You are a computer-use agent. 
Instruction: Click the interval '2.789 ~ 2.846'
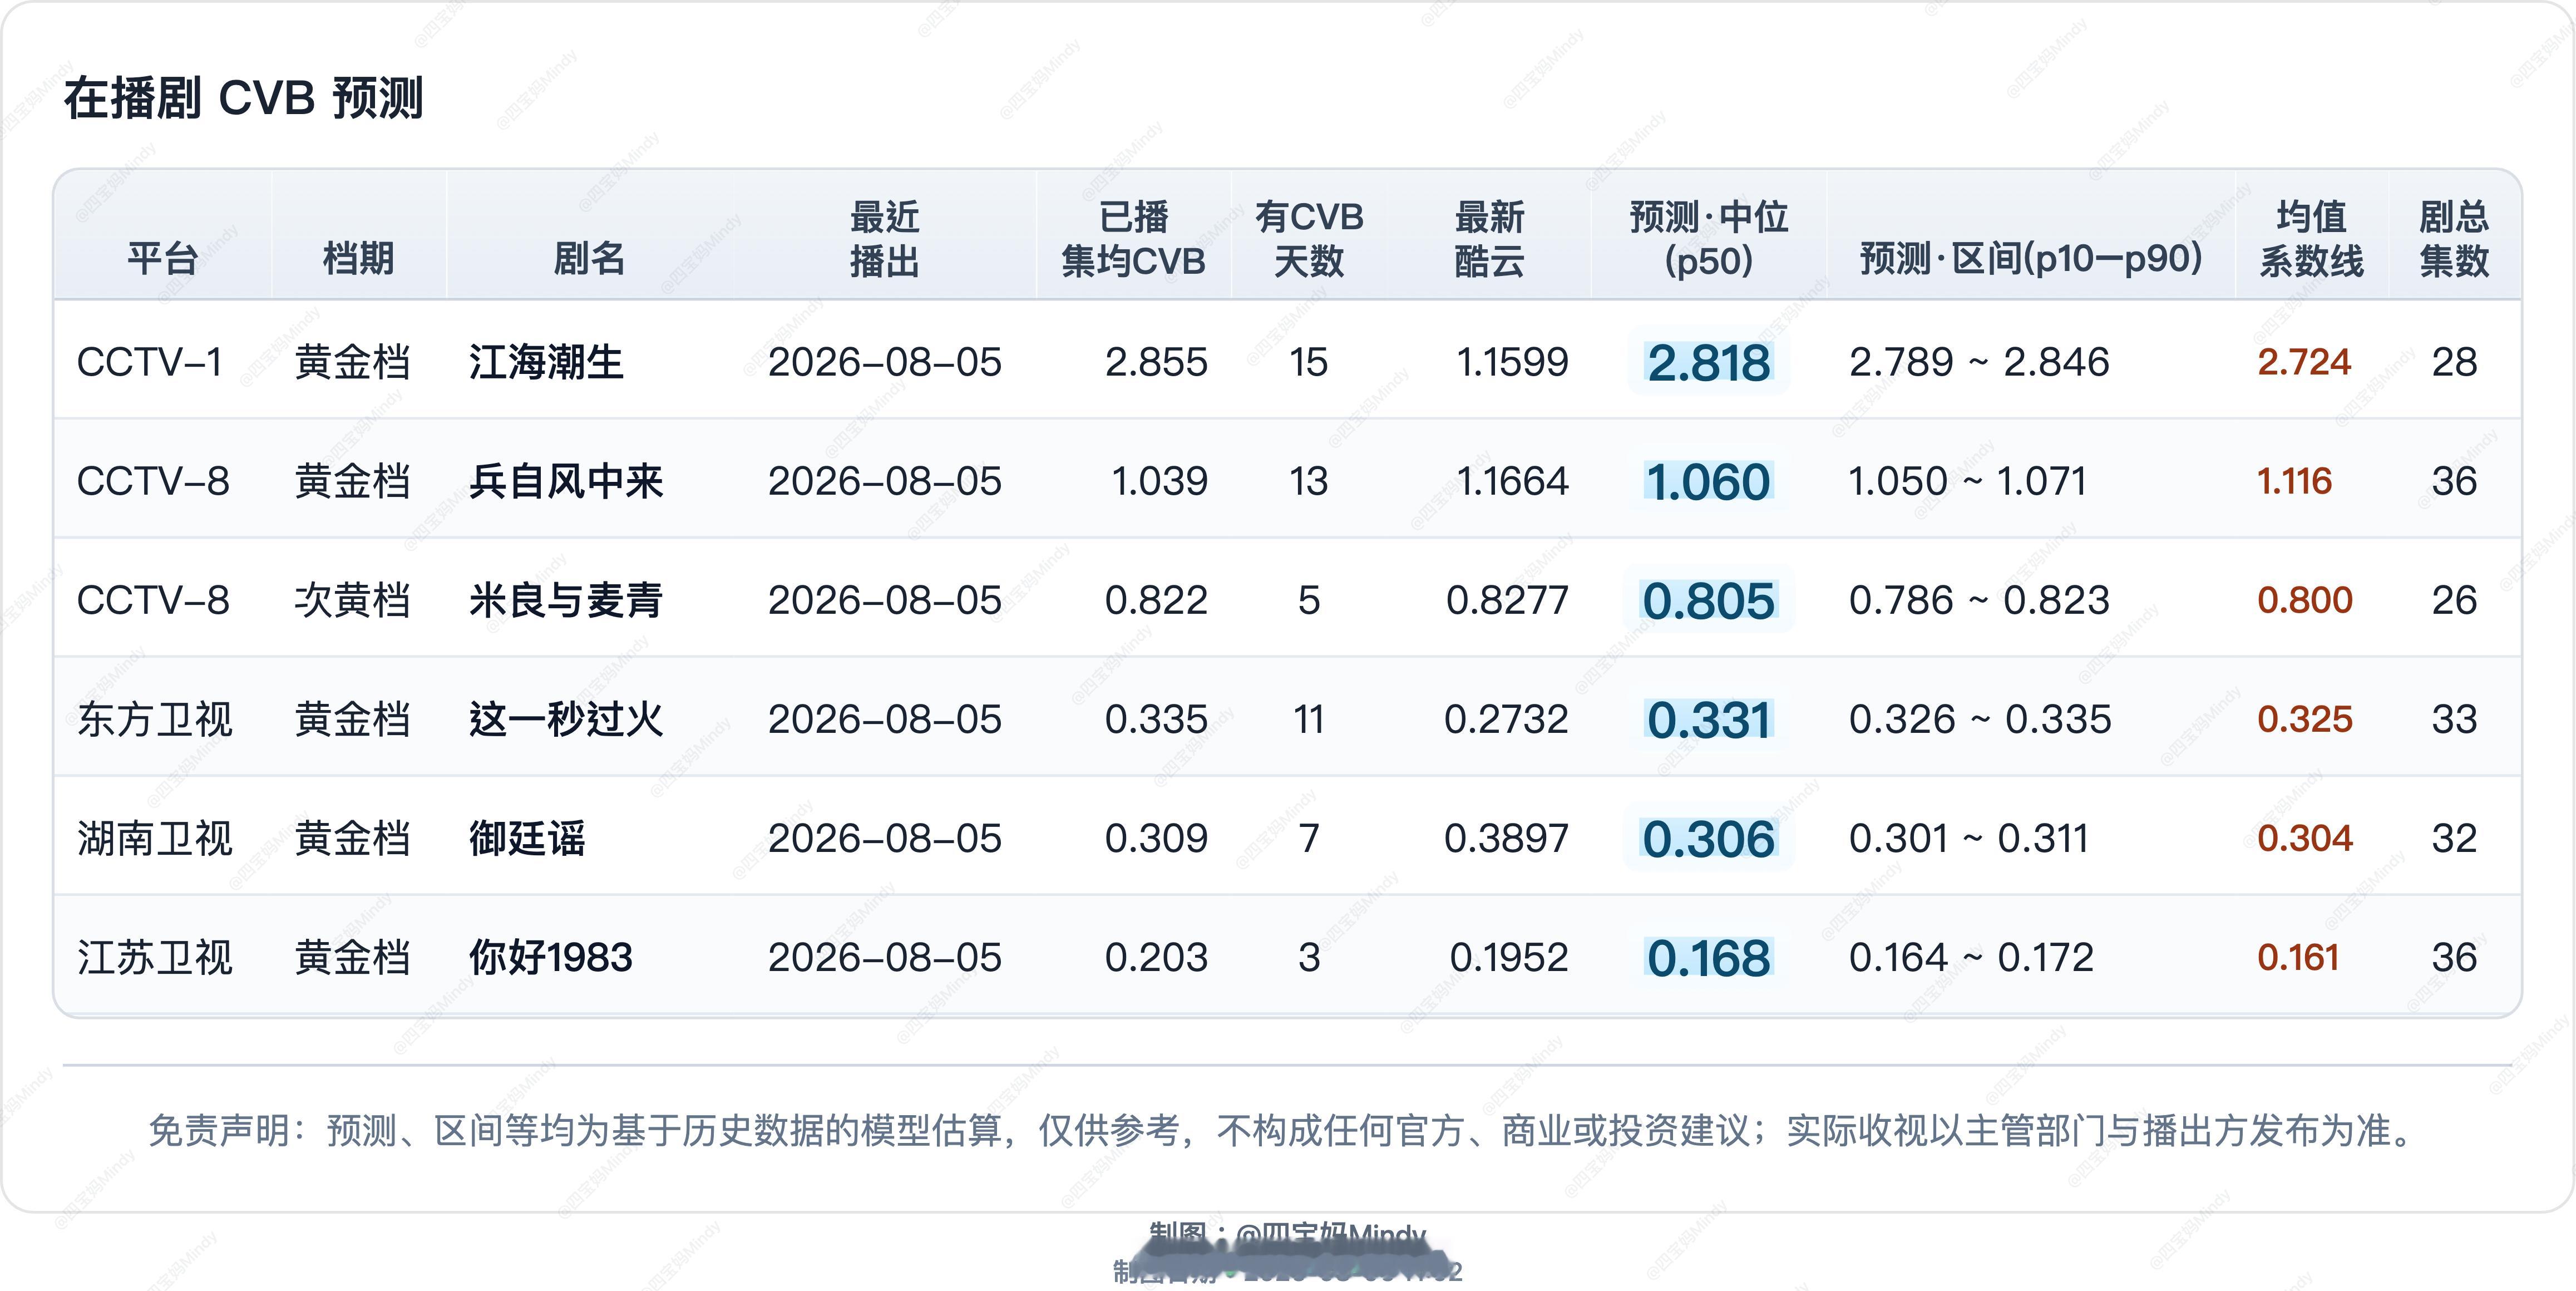[x=1979, y=362]
